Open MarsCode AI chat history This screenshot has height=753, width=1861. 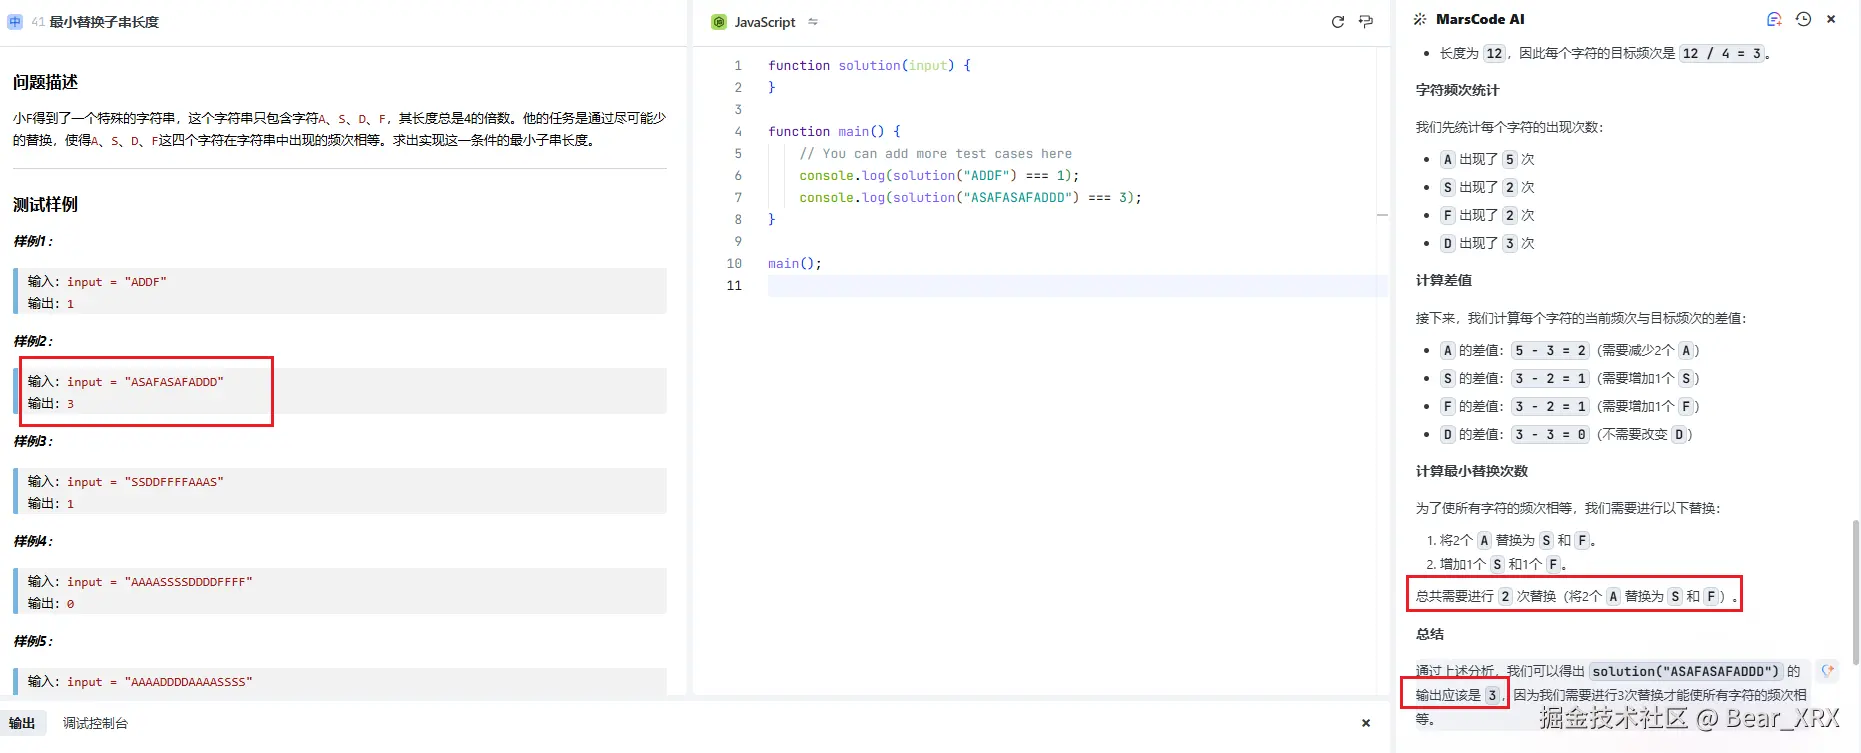(1803, 19)
